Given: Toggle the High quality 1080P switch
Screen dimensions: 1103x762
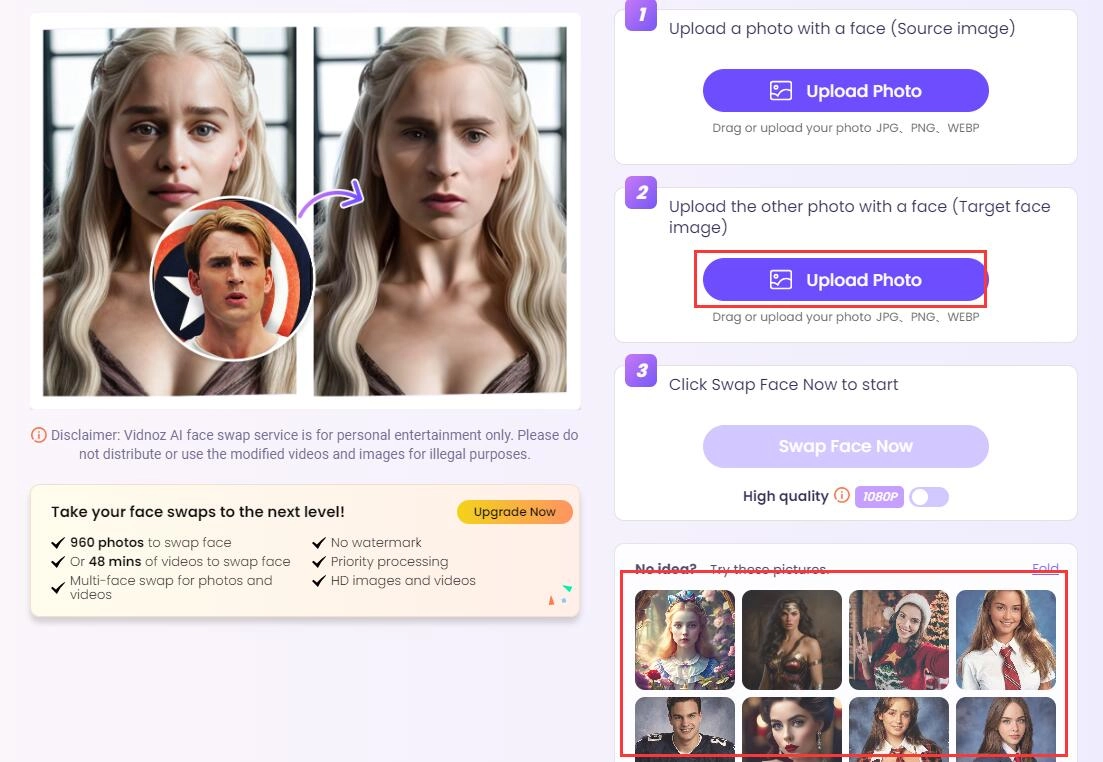Looking at the screenshot, I should 929,497.
